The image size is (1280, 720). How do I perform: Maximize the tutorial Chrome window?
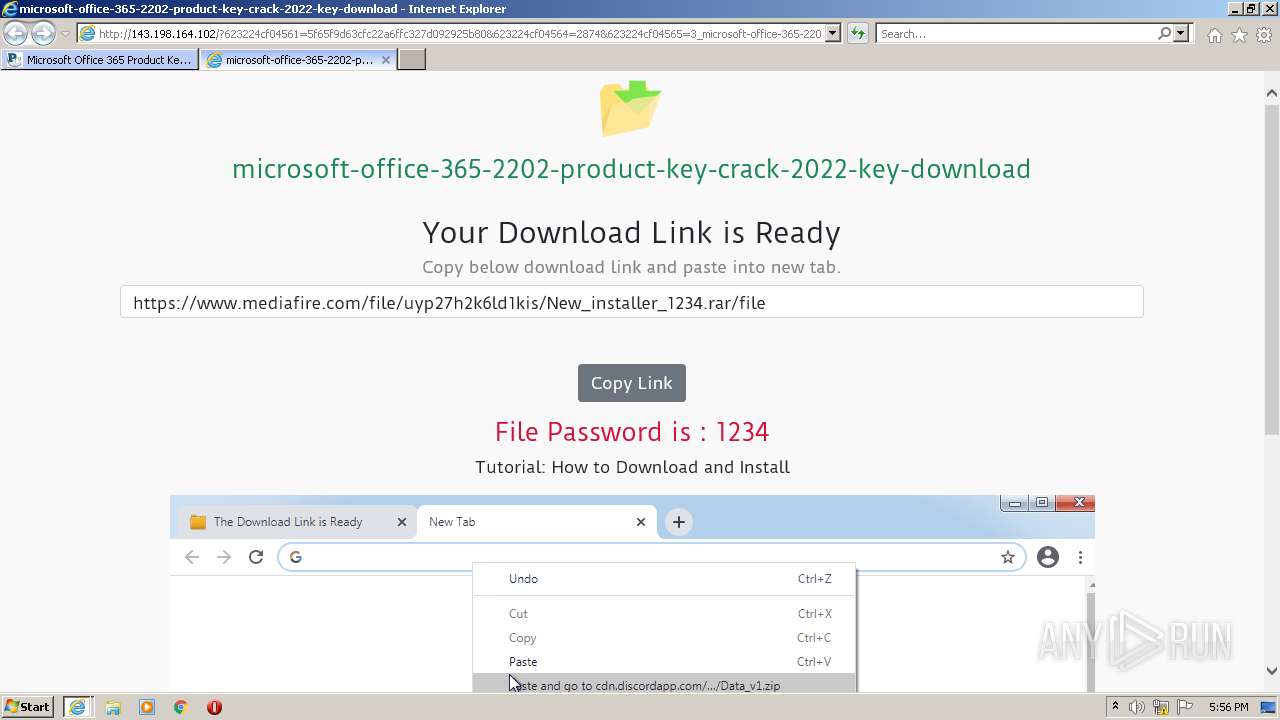point(1041,503)
